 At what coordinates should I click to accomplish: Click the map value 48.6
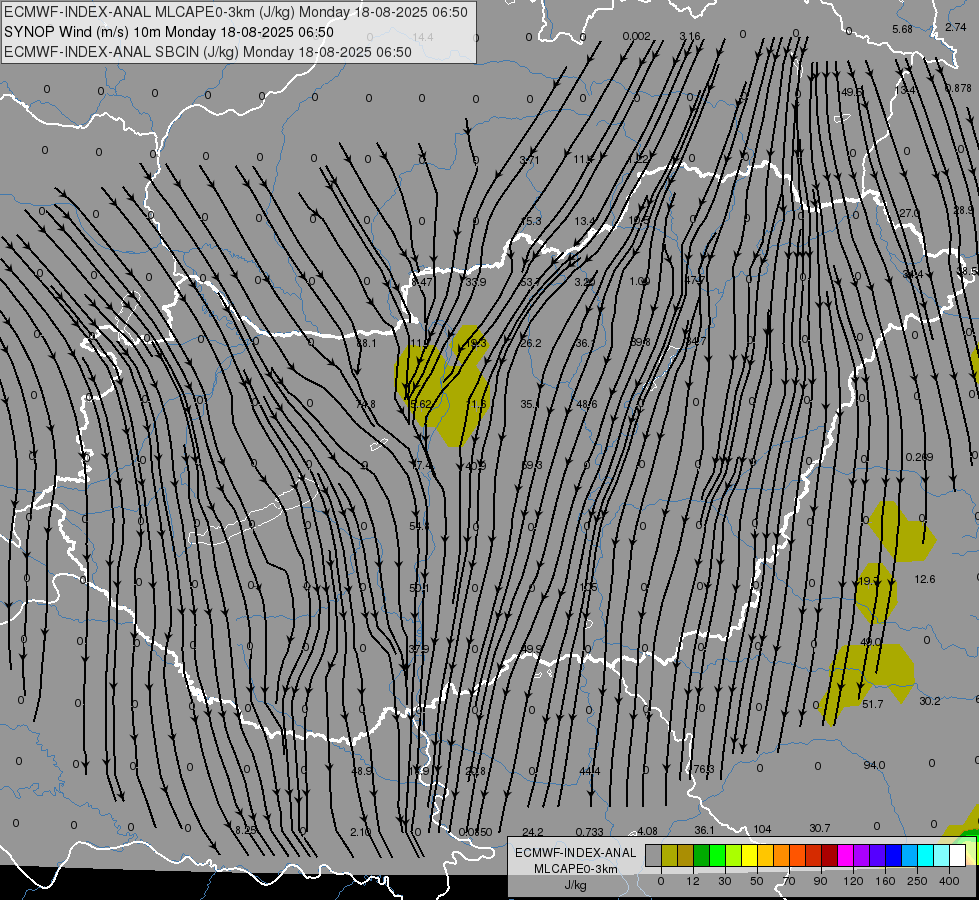[586, 404]
